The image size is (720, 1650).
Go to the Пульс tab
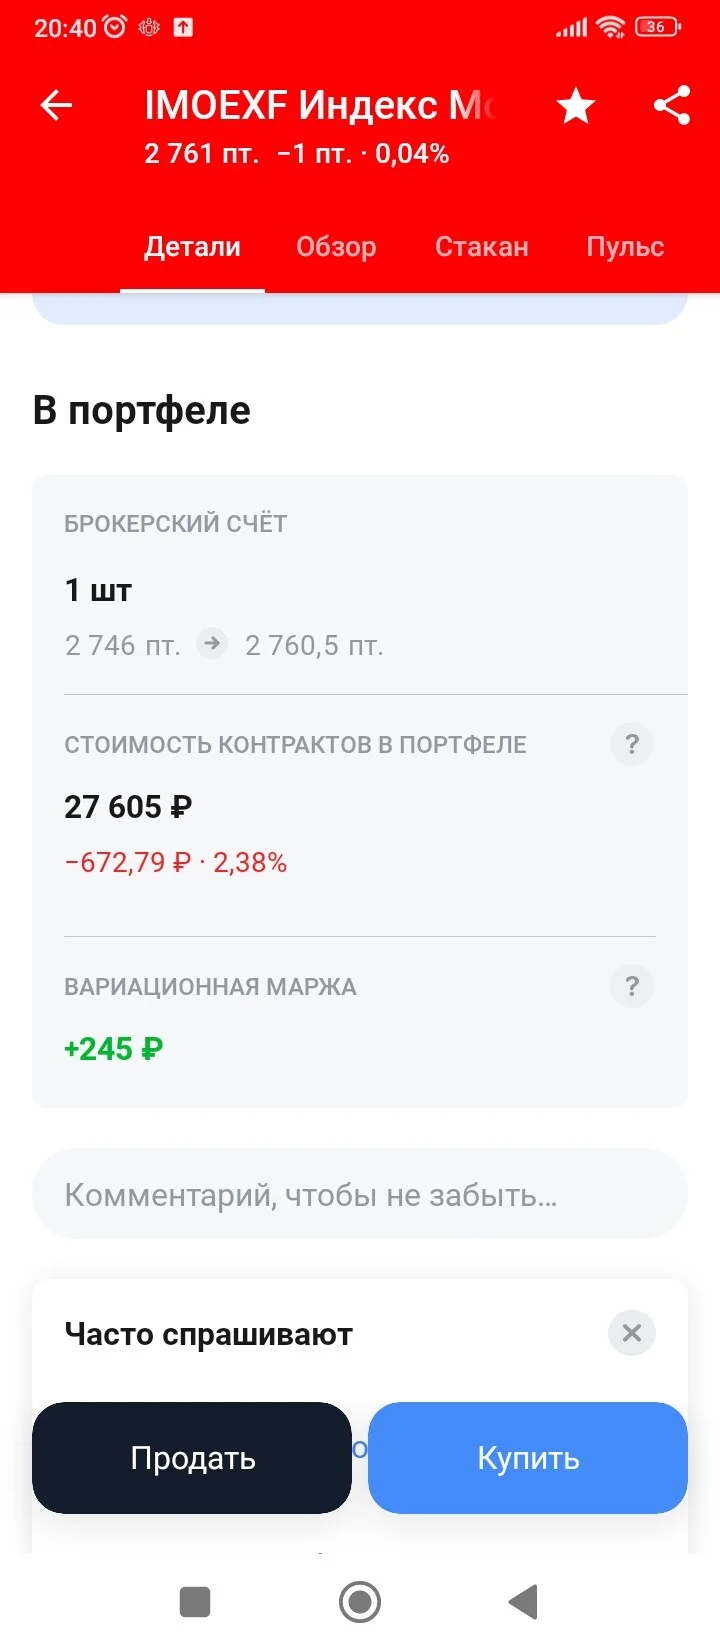[x=625, y=247]
